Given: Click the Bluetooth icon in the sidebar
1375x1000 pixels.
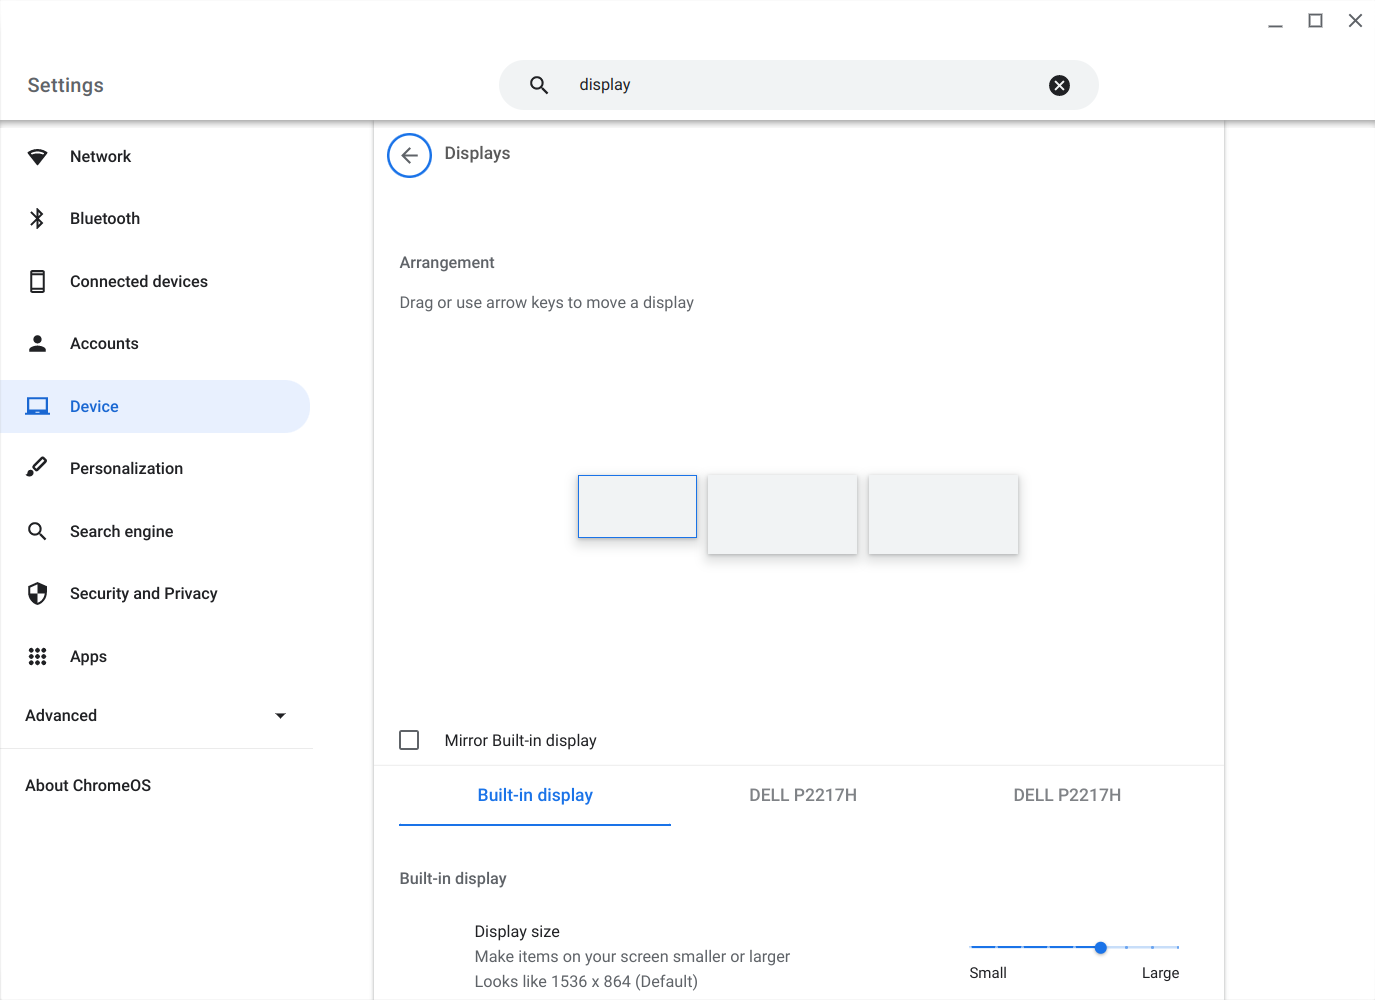Looking at the screenshot, I should pyautogui.click(x=37, y=219).
